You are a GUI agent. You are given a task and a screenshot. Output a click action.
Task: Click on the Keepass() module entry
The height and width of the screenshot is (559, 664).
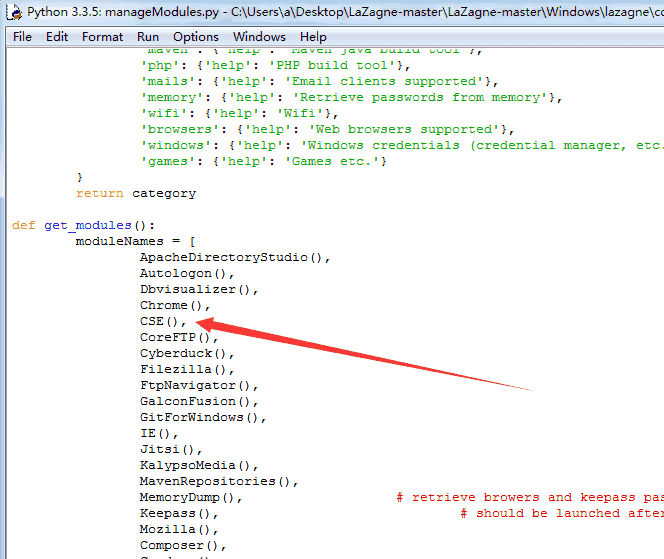pyautogui.click(x=179, y=513)
